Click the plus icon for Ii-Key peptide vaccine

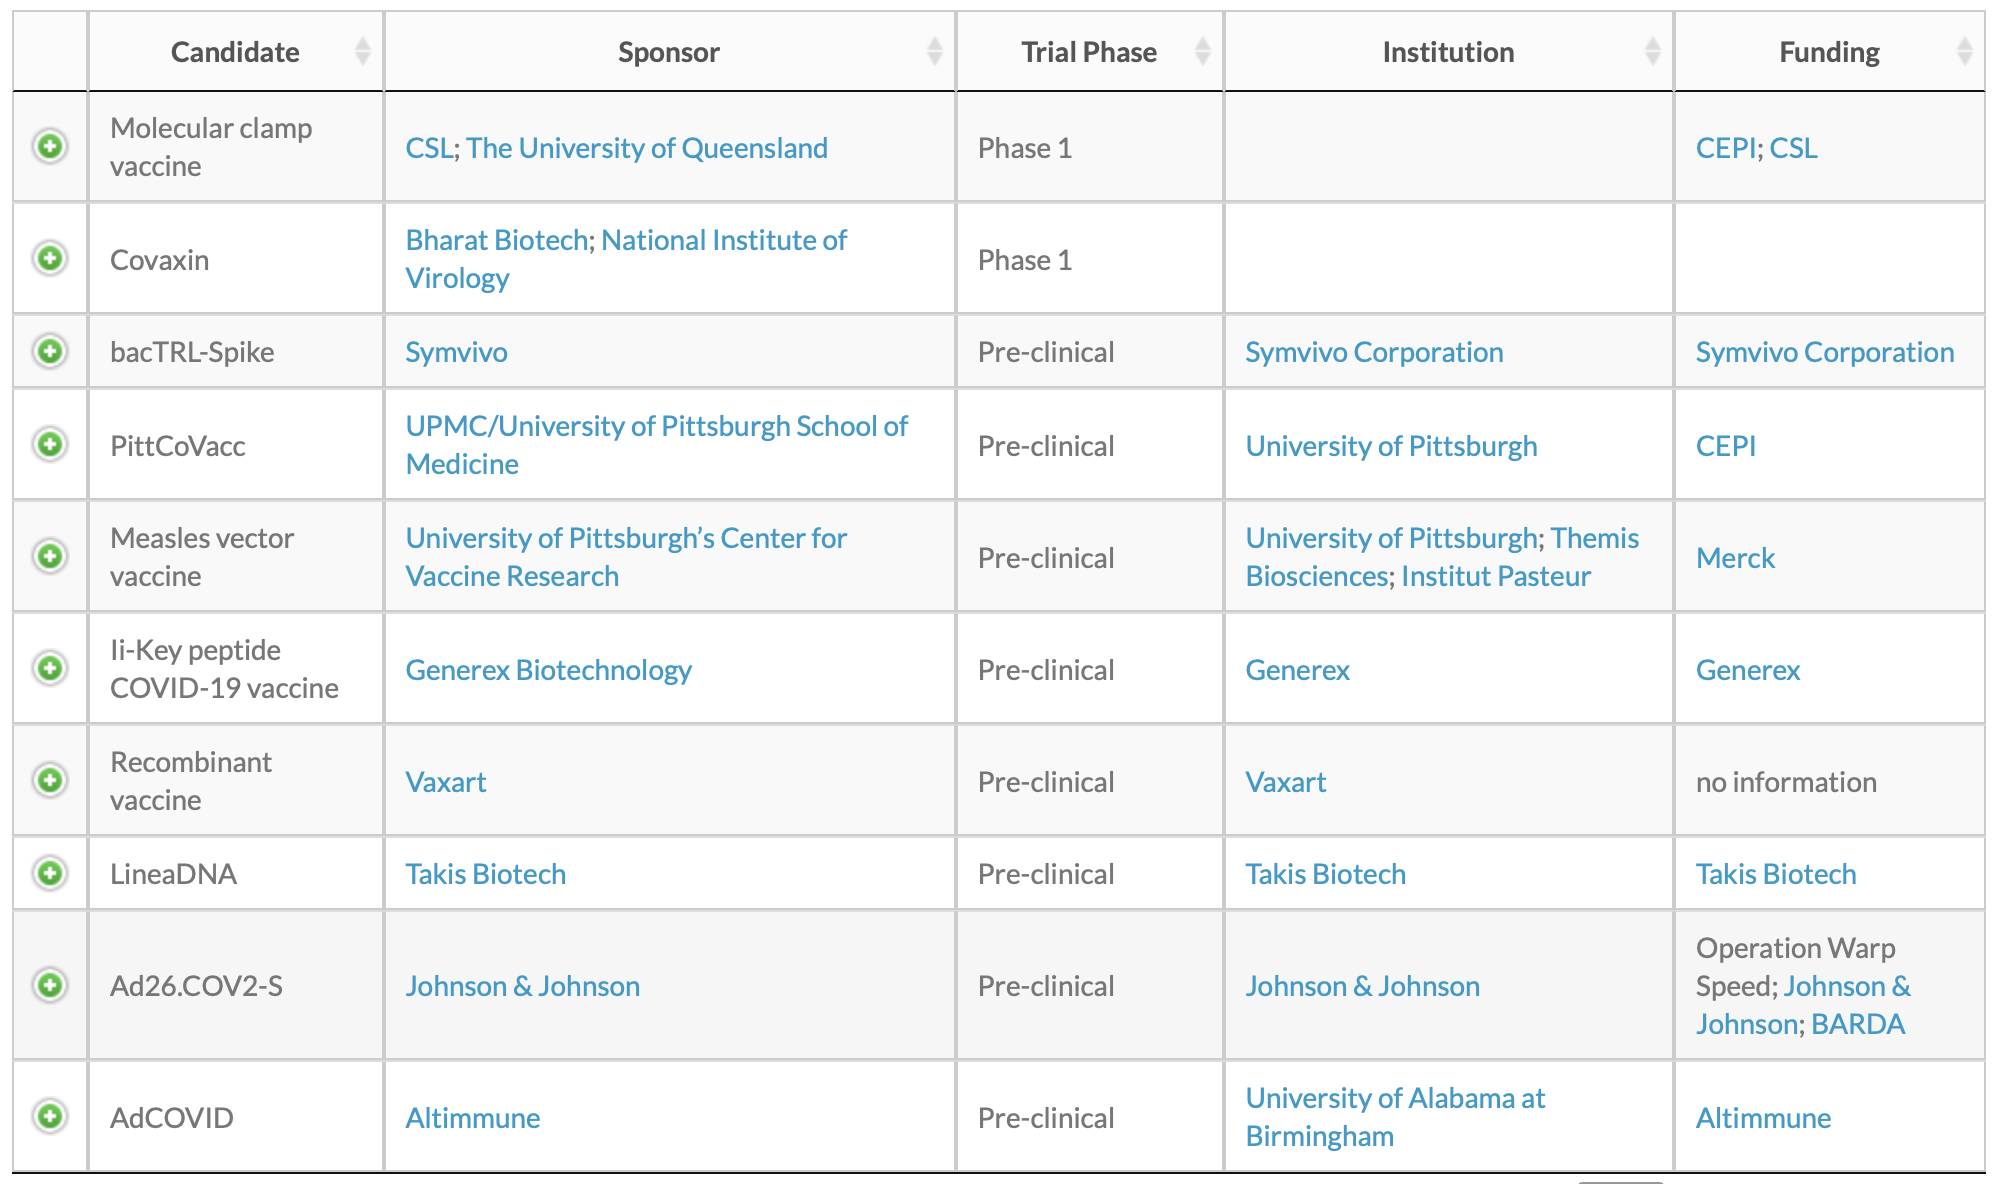(49, 668)
